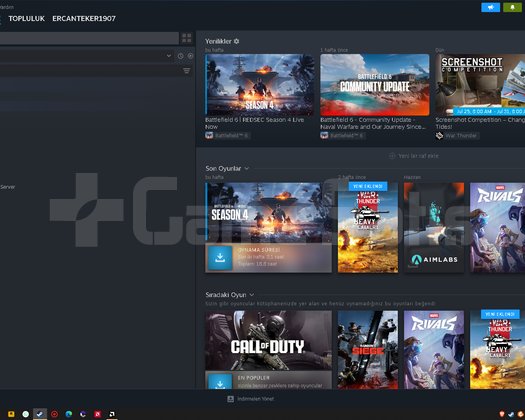The height and width of the screenshot is (420, 525).
Task: Click the Steam taskbar icon
Action: click(x=40, y=414)
